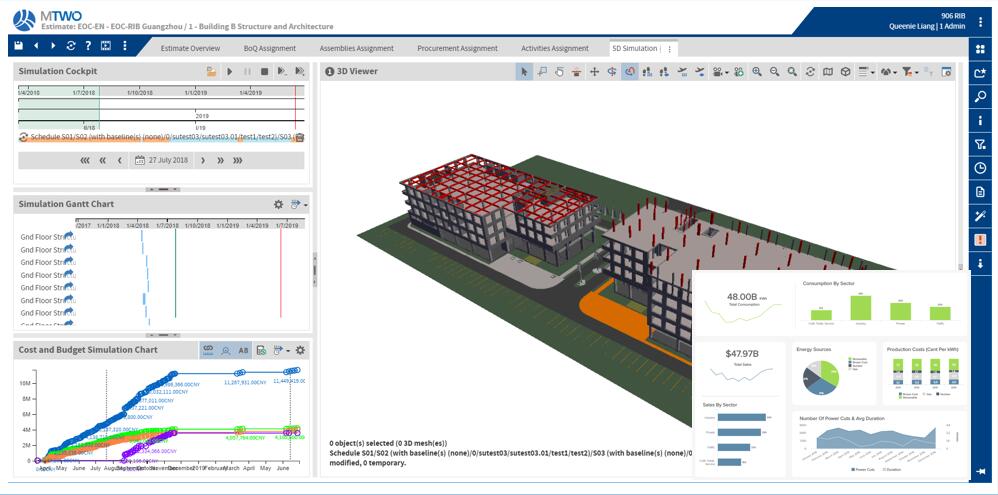Expand the export dropdown in Cost chart header

pyautogui.click(x=281, y=350)
